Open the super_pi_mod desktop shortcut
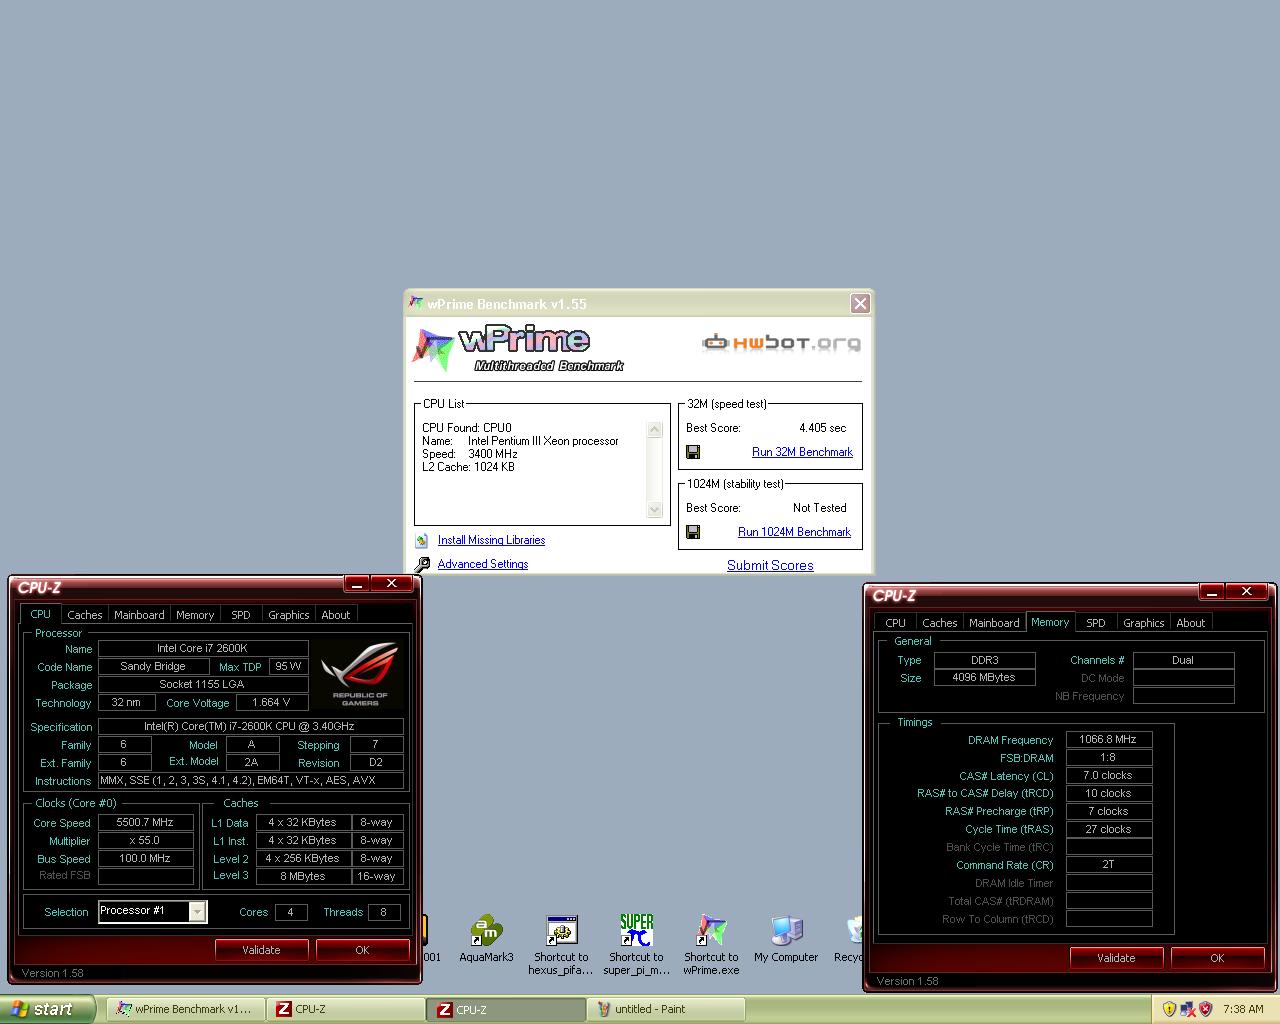 tap(636, 932)
